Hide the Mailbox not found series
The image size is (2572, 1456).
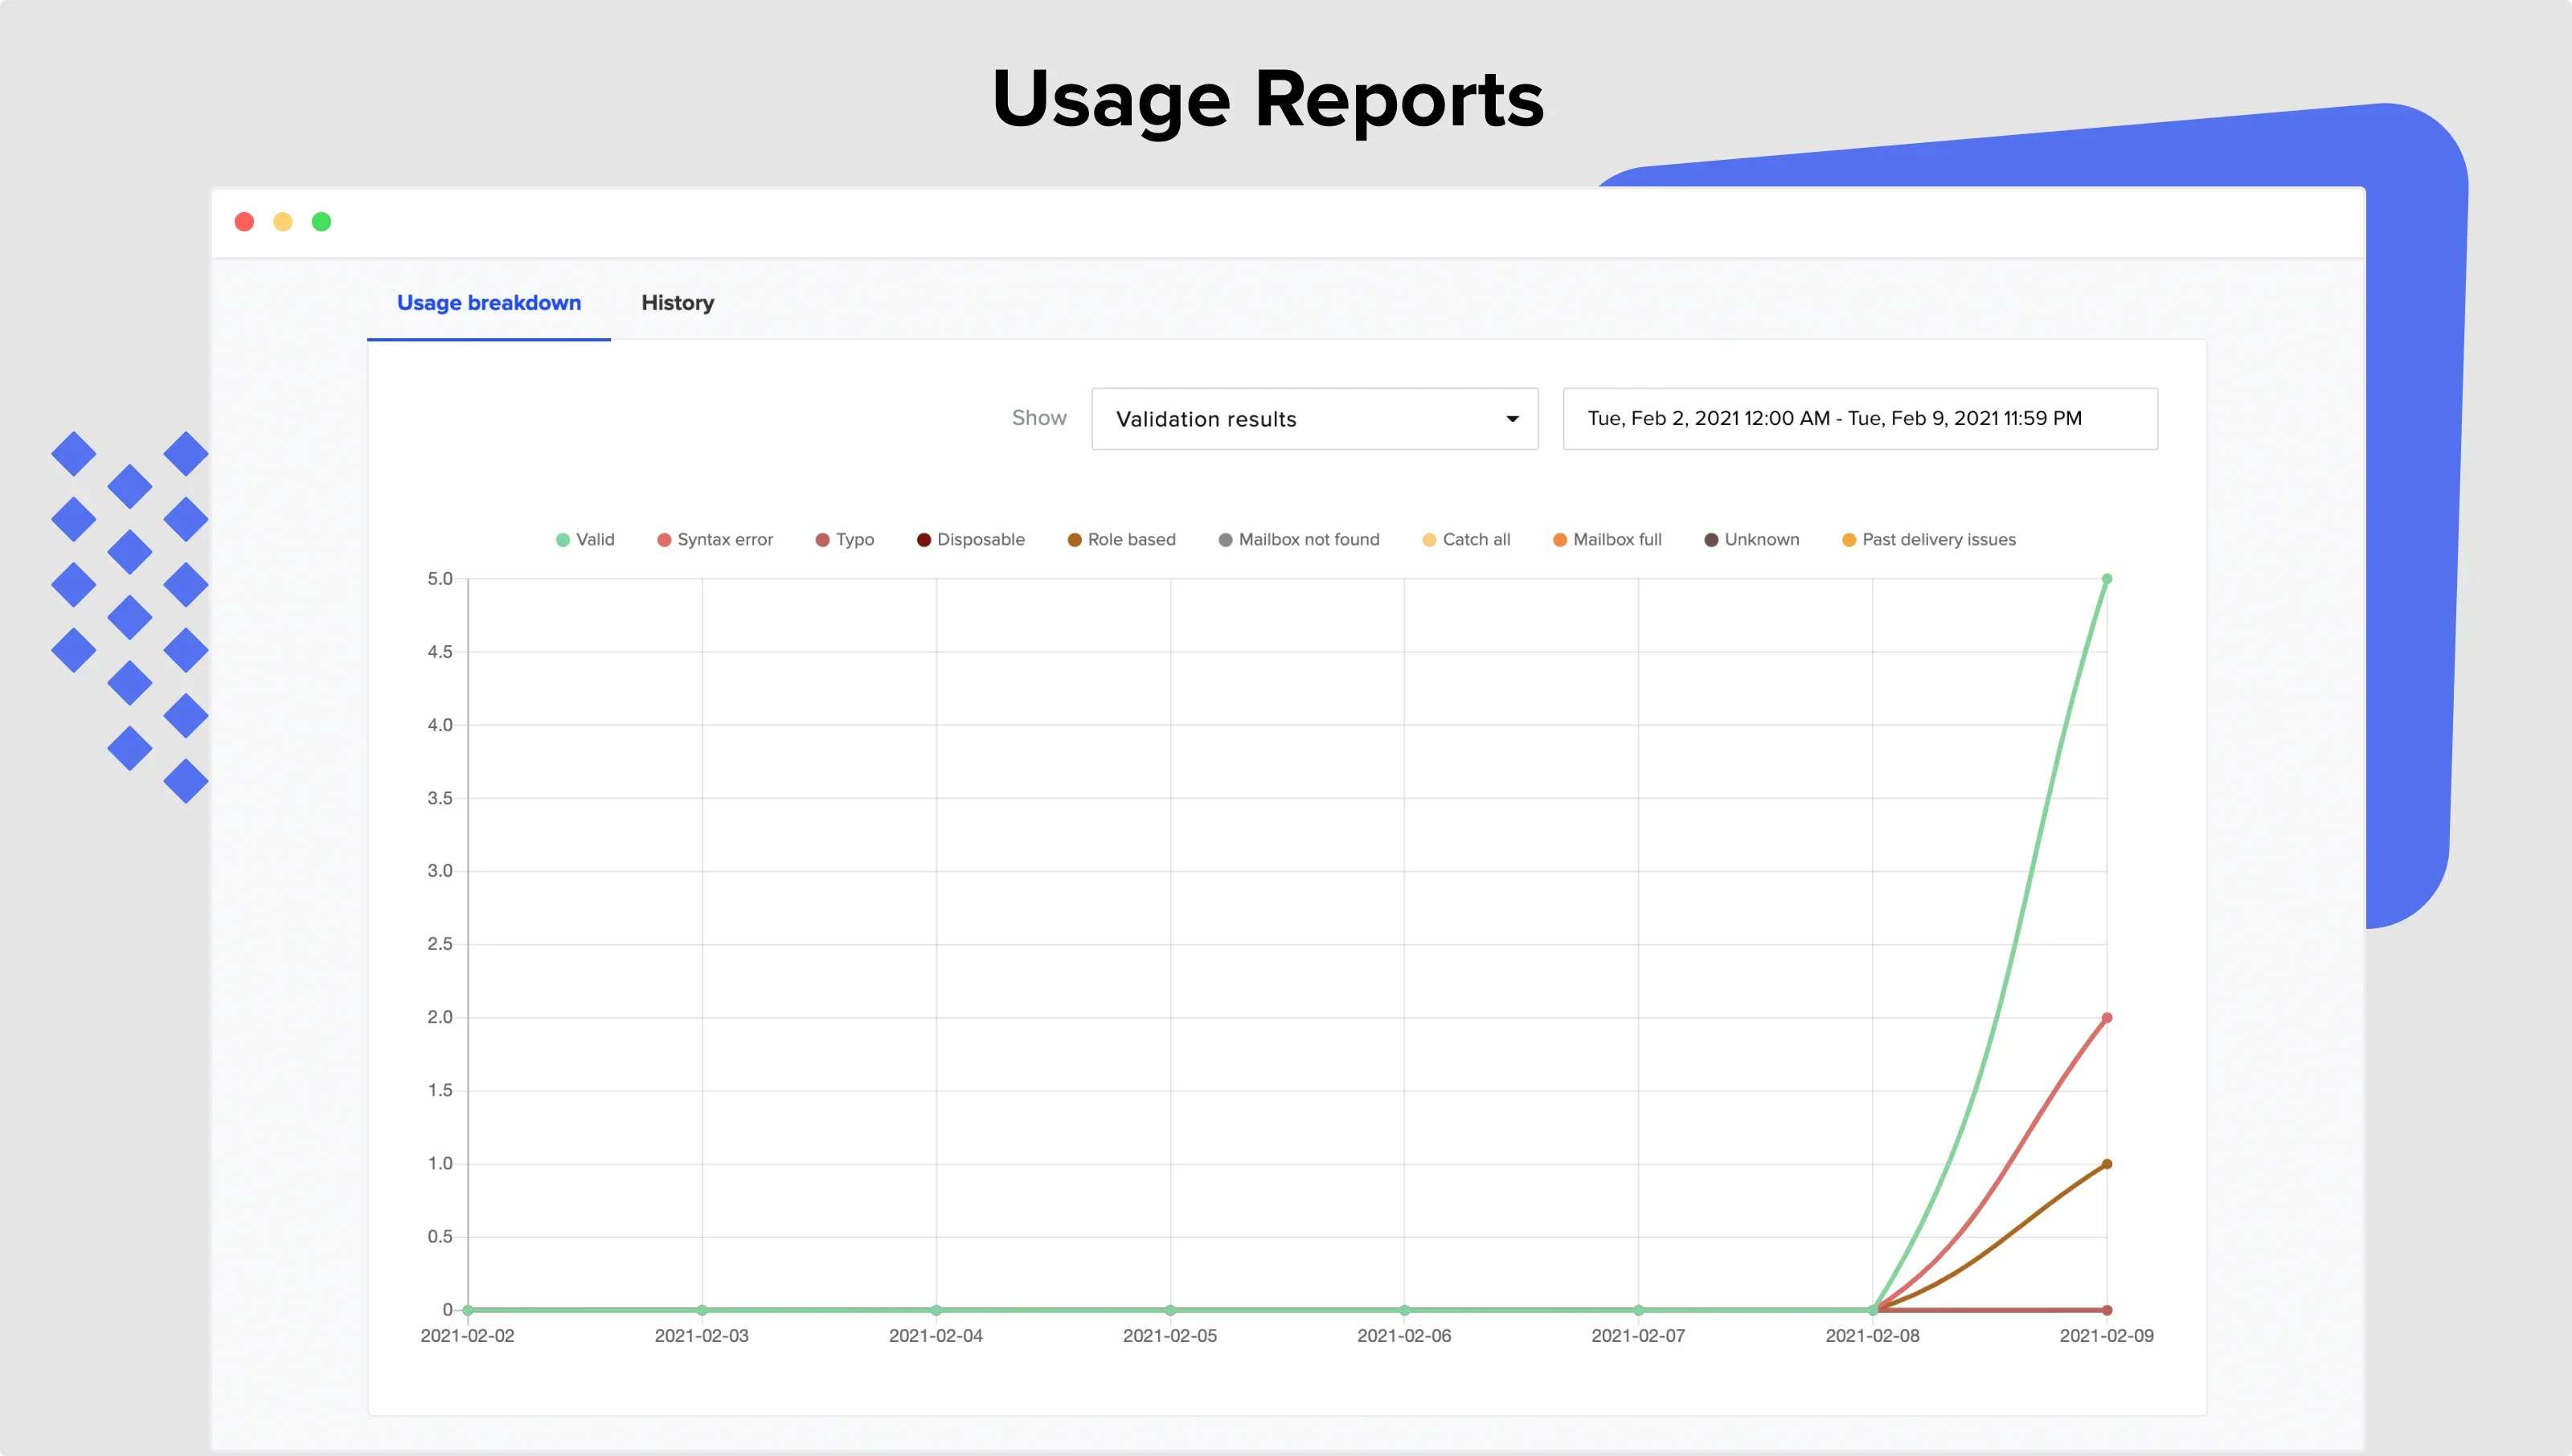tap(1308, 539)
